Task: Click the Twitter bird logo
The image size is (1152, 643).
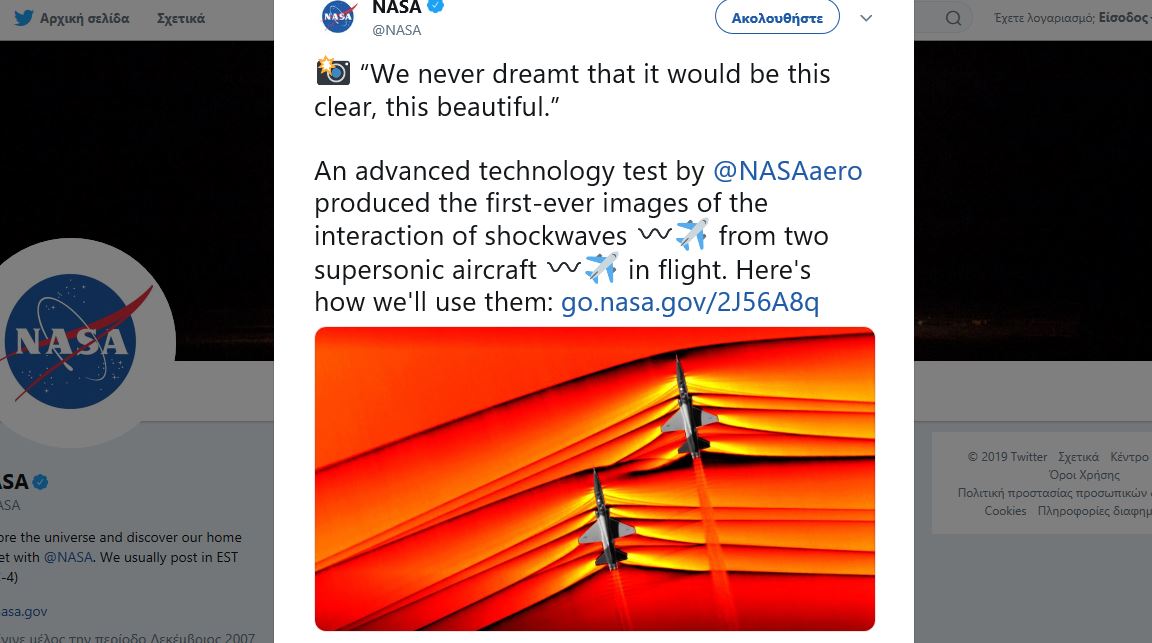Action: pyautogui.click(x=22, y=17)
